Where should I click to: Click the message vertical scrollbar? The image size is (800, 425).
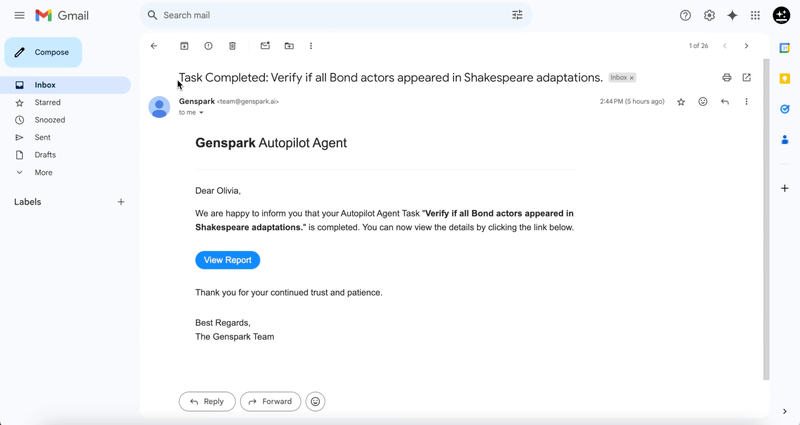tap(766, 219)
